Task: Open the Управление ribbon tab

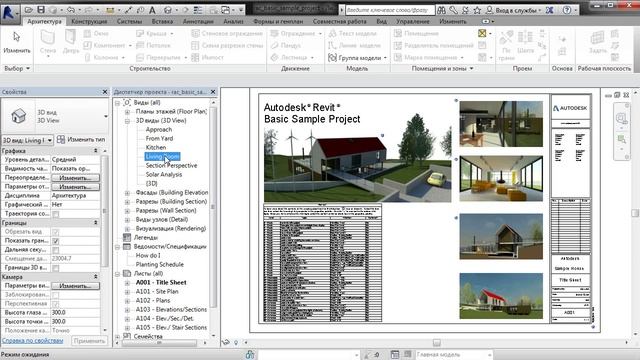Action: [413, 21]
